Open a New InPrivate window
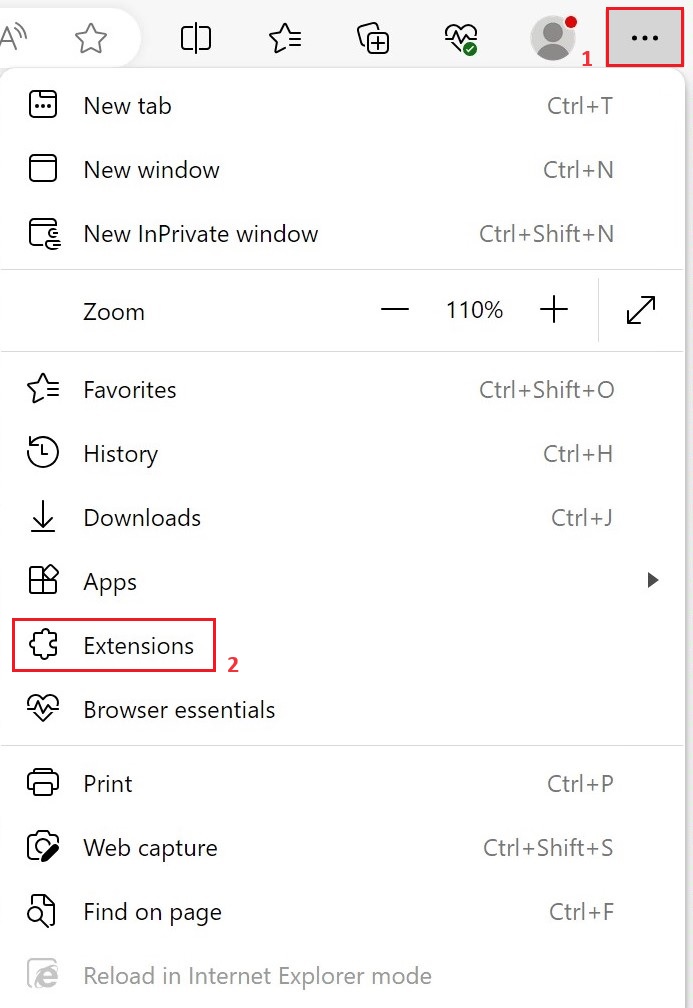The image size is (693, 1008). 200,234
